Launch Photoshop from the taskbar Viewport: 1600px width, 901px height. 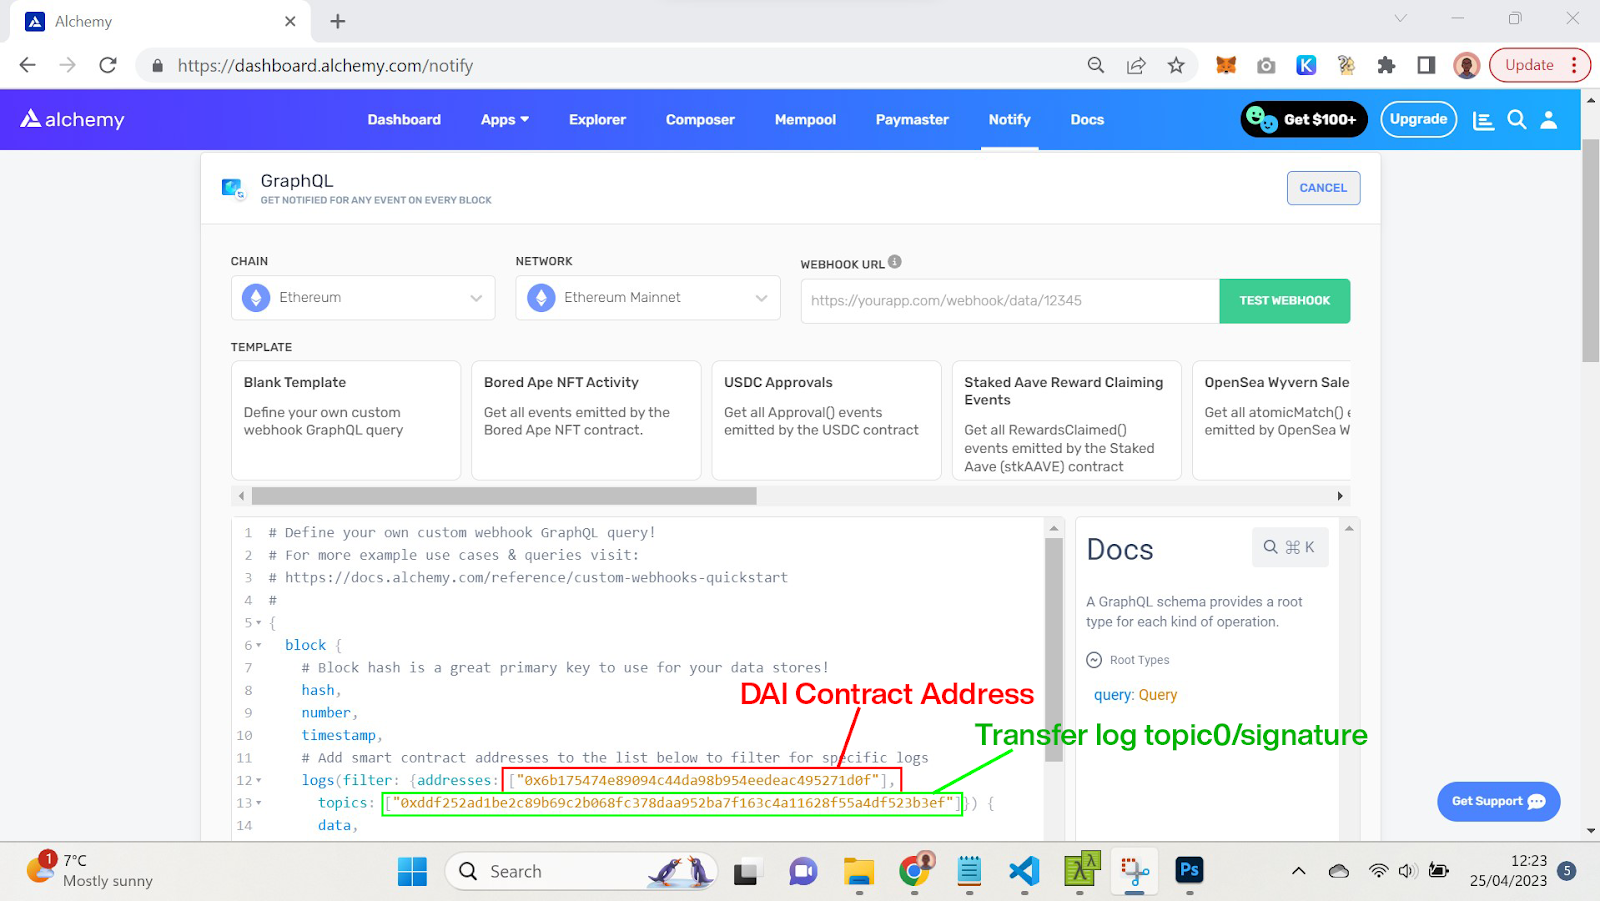(x=1189, y=871)
